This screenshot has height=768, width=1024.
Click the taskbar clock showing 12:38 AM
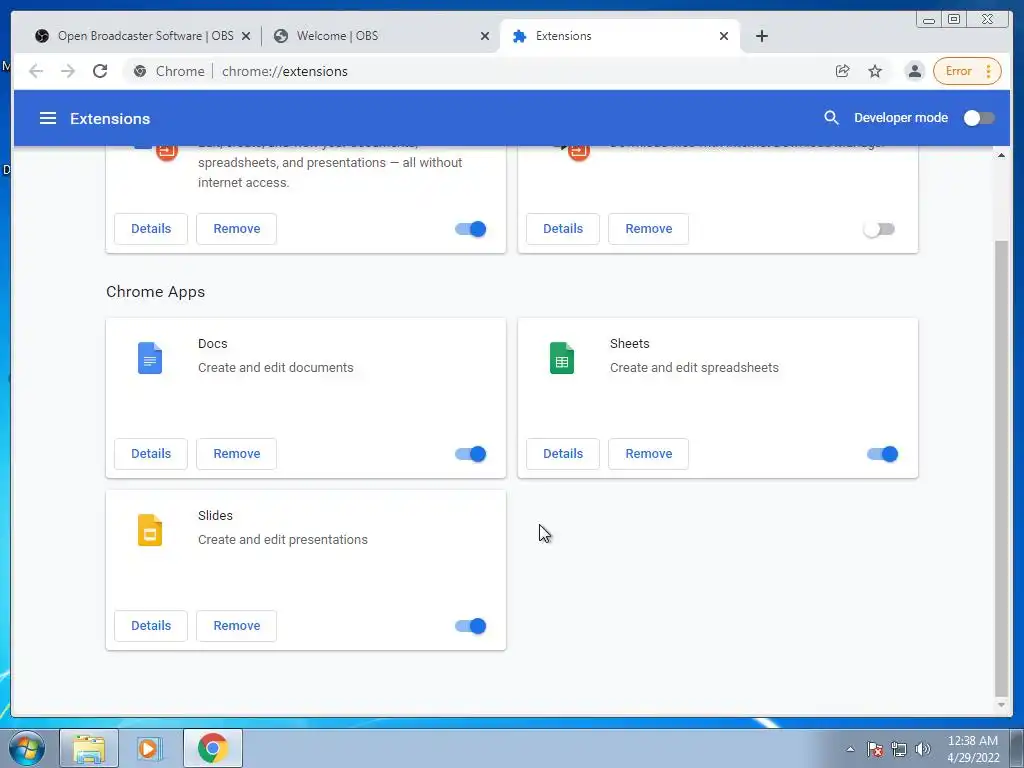[973, 749]
